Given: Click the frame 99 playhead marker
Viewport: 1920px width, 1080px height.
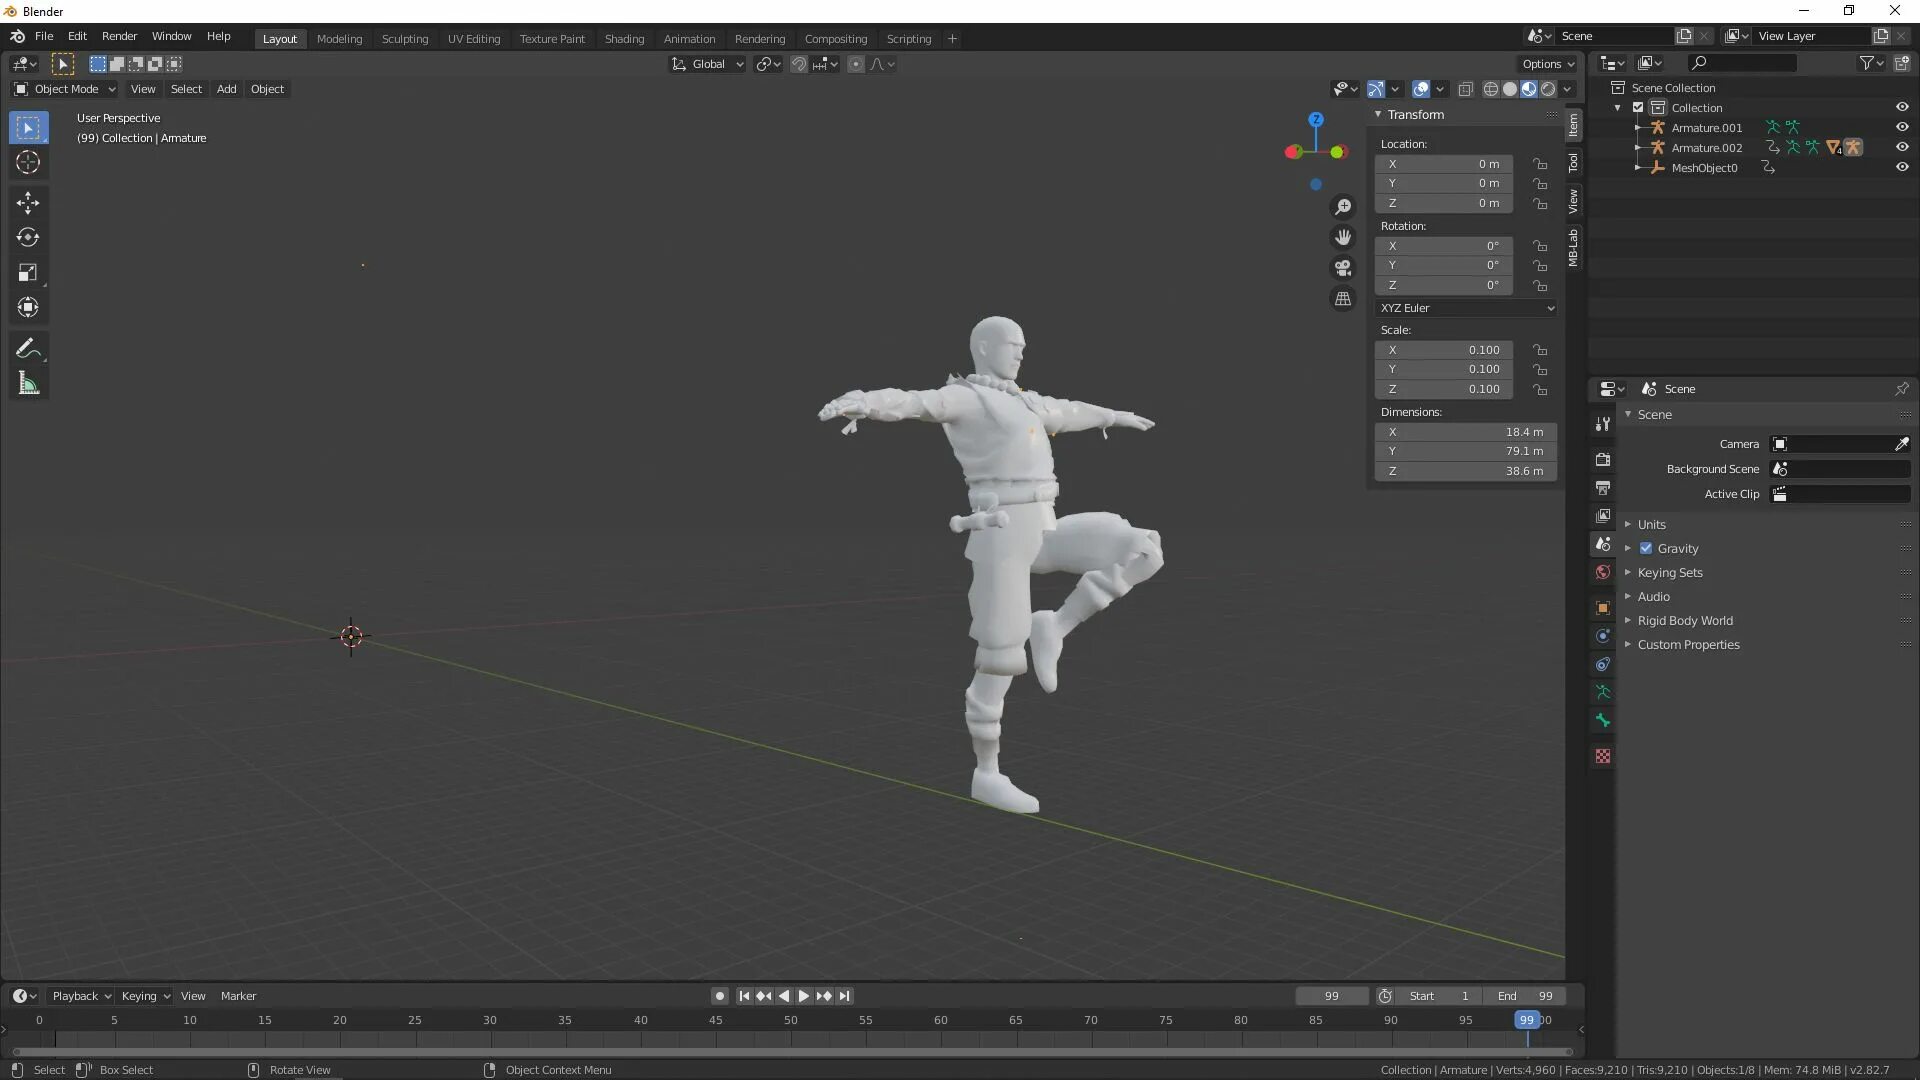Looking at the screenshot, I should click(1526, 1020).
